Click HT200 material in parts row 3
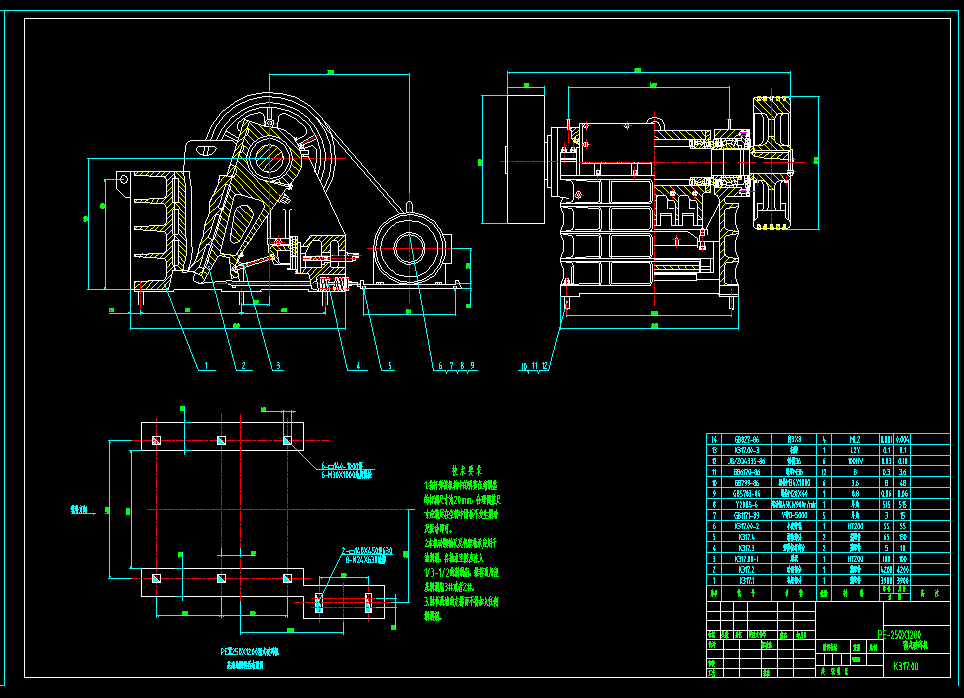This screenshot has width=964, height=698. (855, 559)
